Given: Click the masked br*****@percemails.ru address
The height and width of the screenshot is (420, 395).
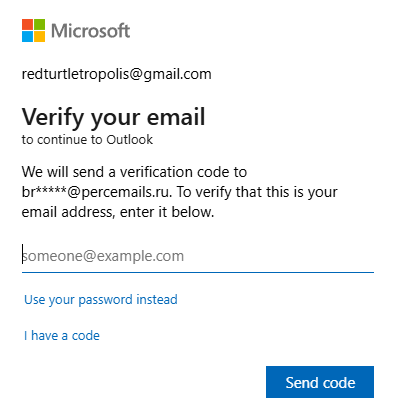Looking at the screenshot, I should tap(97, 192).
